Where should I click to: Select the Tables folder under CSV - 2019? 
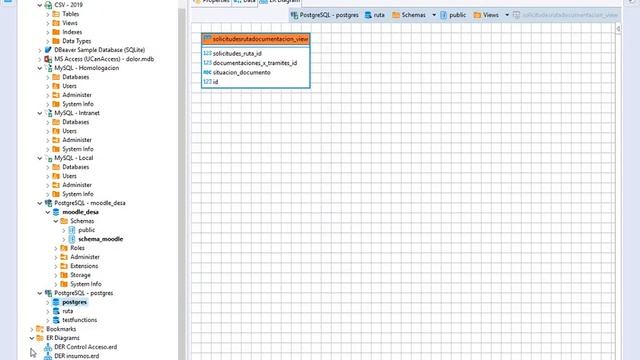[71, 14]
